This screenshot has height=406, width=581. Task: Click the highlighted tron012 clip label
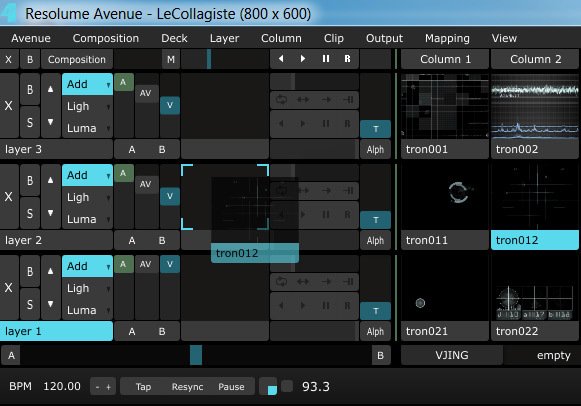pos(535,240)
